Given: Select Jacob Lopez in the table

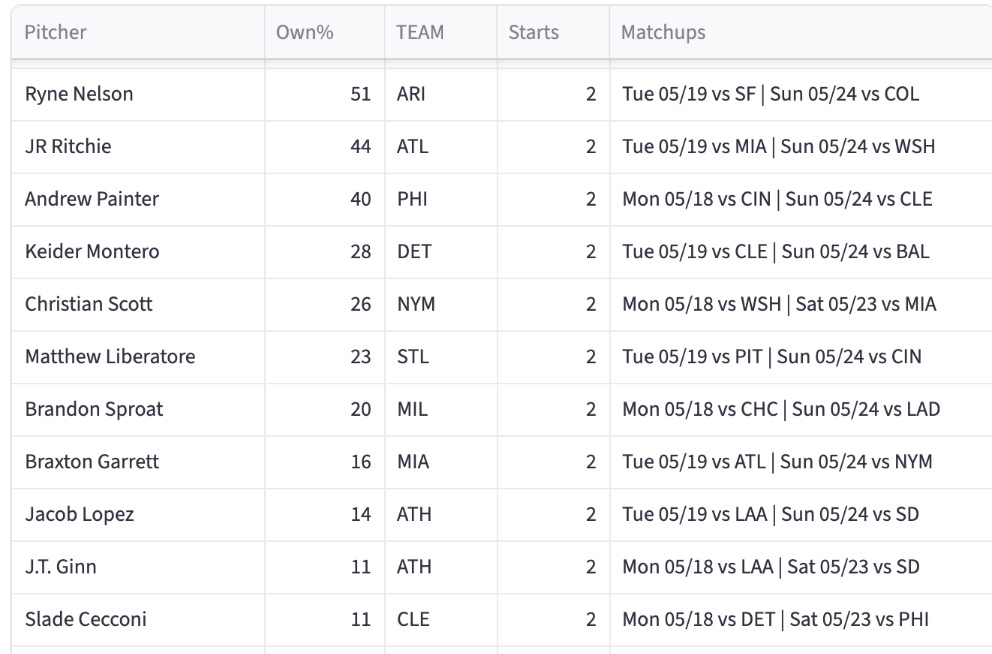Looking at the screenshot, I should [x=79, y=514].
